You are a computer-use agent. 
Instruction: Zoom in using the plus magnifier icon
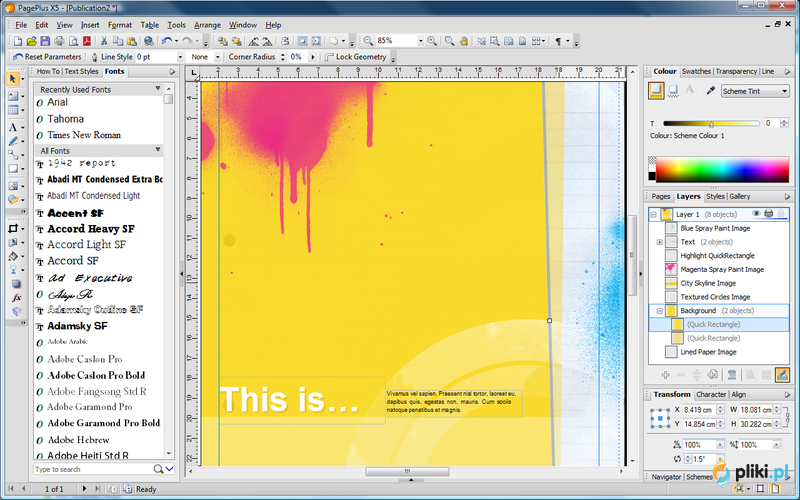click(x=432, y=41)
